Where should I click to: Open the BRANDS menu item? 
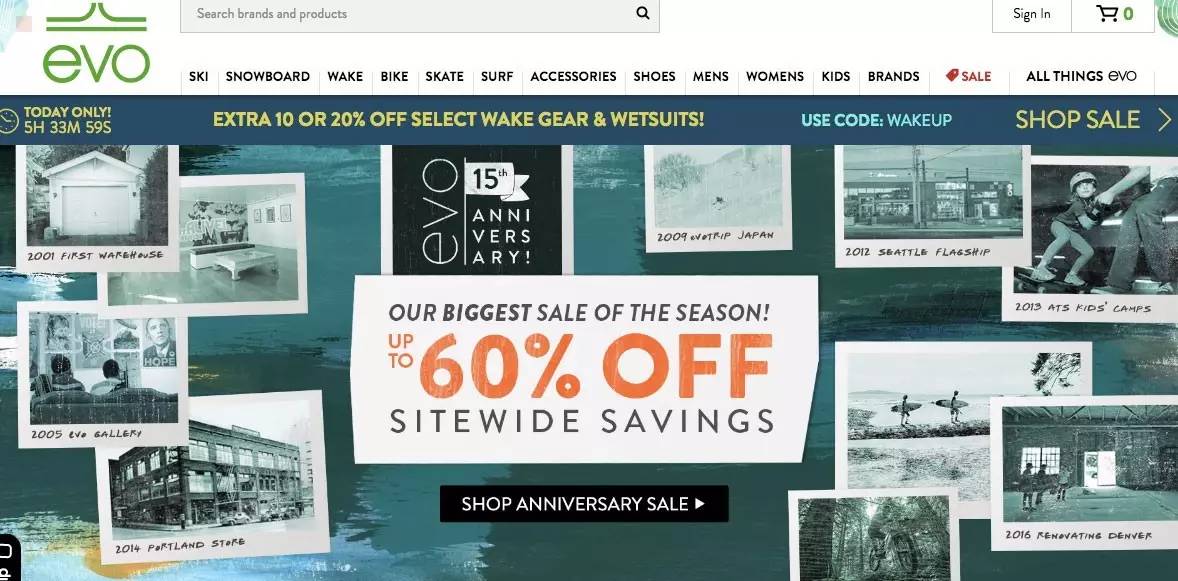click(893, 76)
